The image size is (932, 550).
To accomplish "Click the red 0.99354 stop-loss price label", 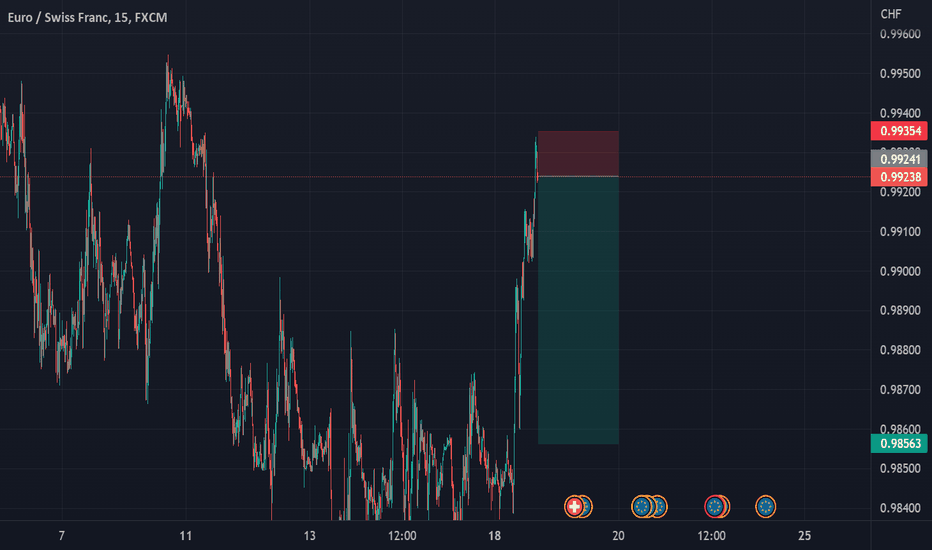I will 899,131.
